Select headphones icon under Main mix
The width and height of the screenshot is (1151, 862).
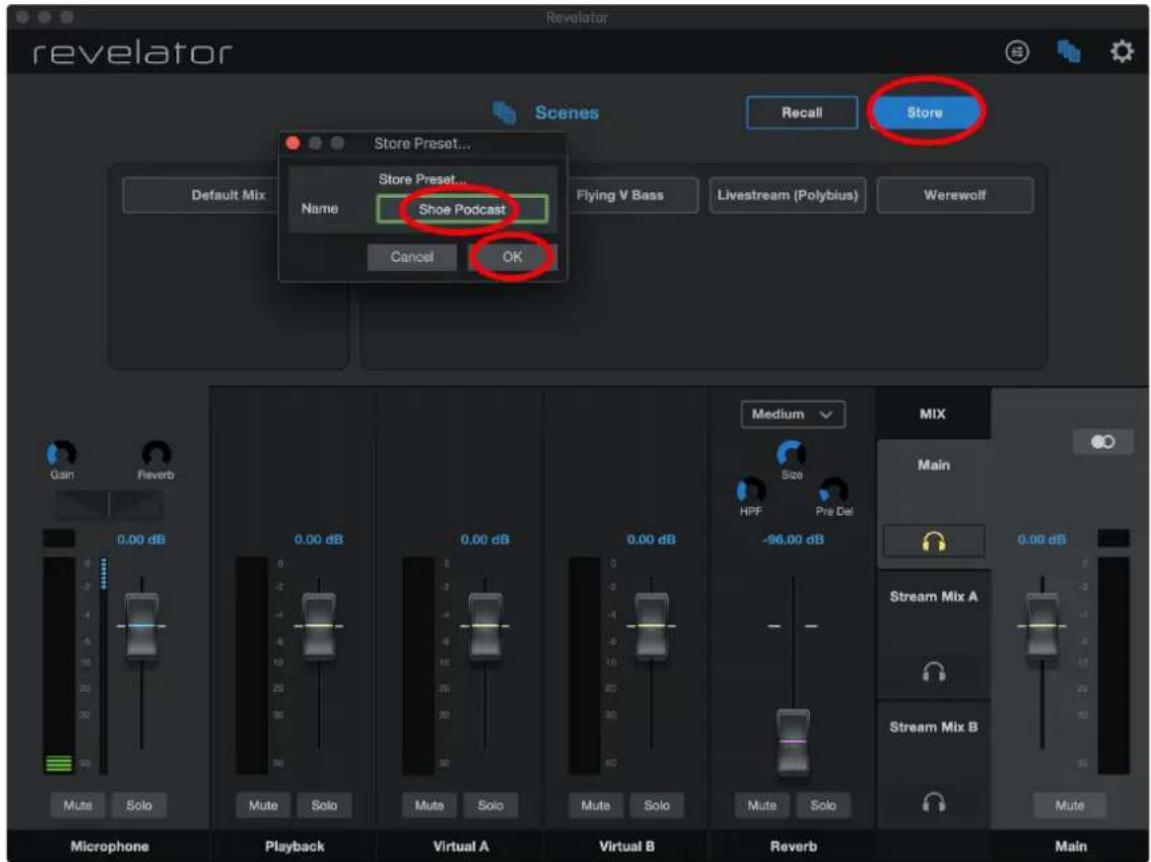coord(934,542)
